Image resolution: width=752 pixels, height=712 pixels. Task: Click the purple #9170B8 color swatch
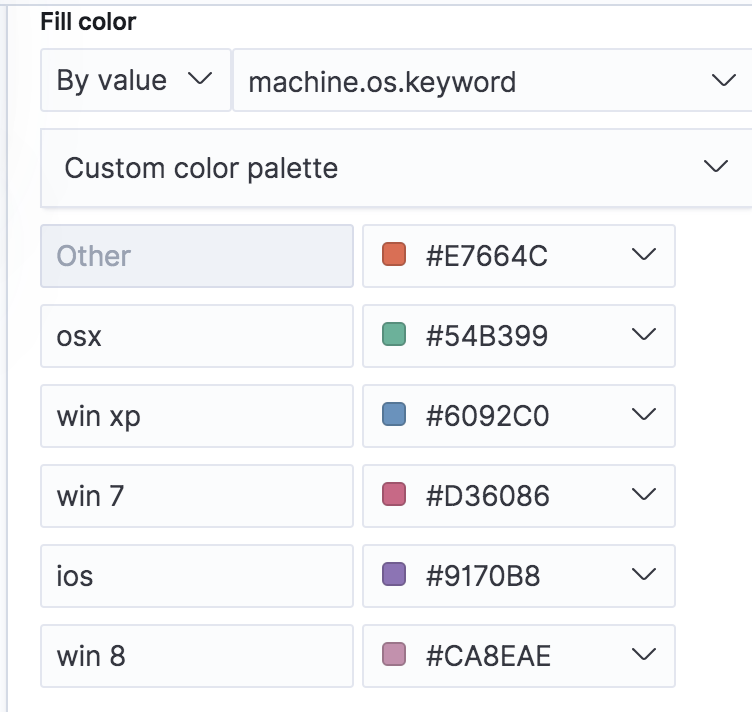394,575
